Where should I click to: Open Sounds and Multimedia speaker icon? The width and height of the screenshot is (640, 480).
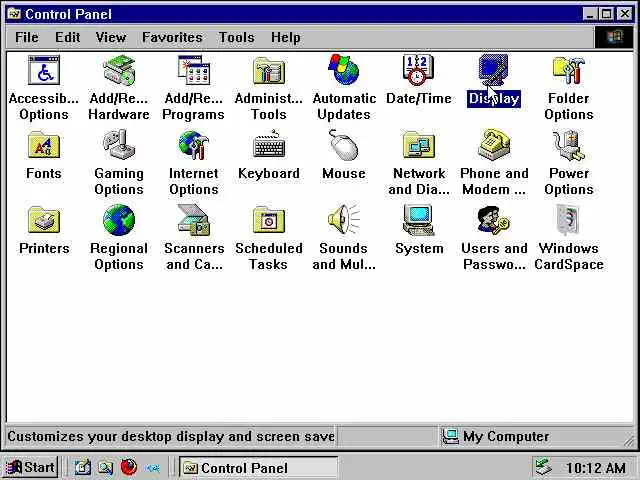(x=344, y=219)
